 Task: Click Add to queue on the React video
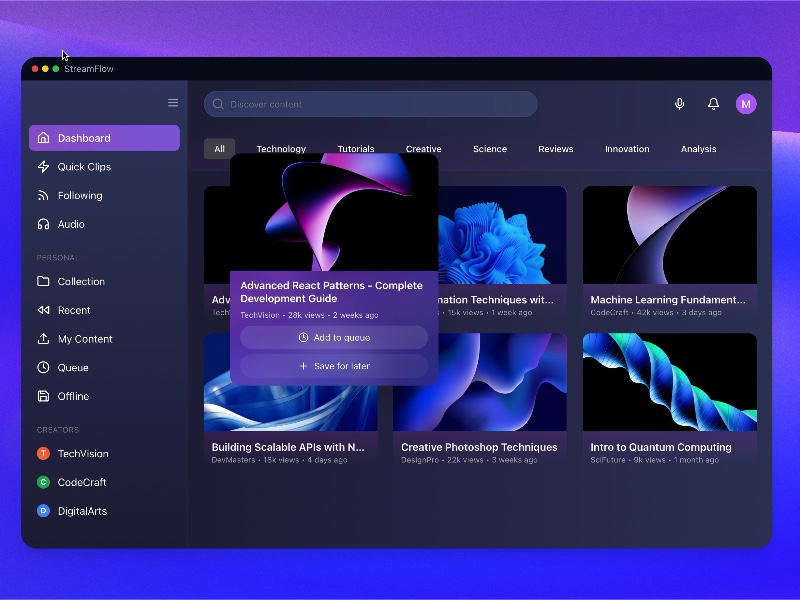click(x=334, y=337)
